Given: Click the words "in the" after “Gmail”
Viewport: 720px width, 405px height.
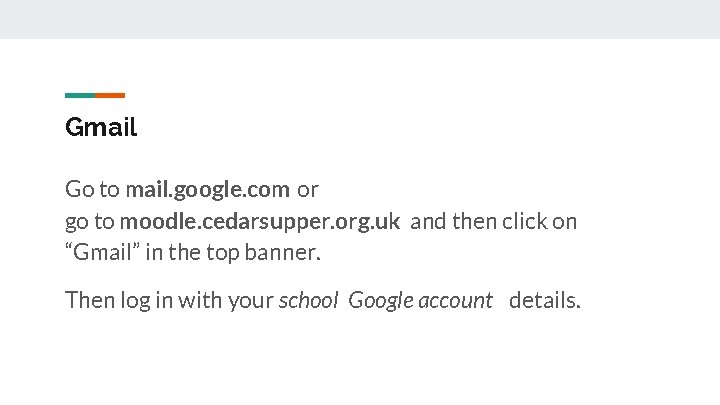Looking at the screenshot, I should tap(170, 252).
